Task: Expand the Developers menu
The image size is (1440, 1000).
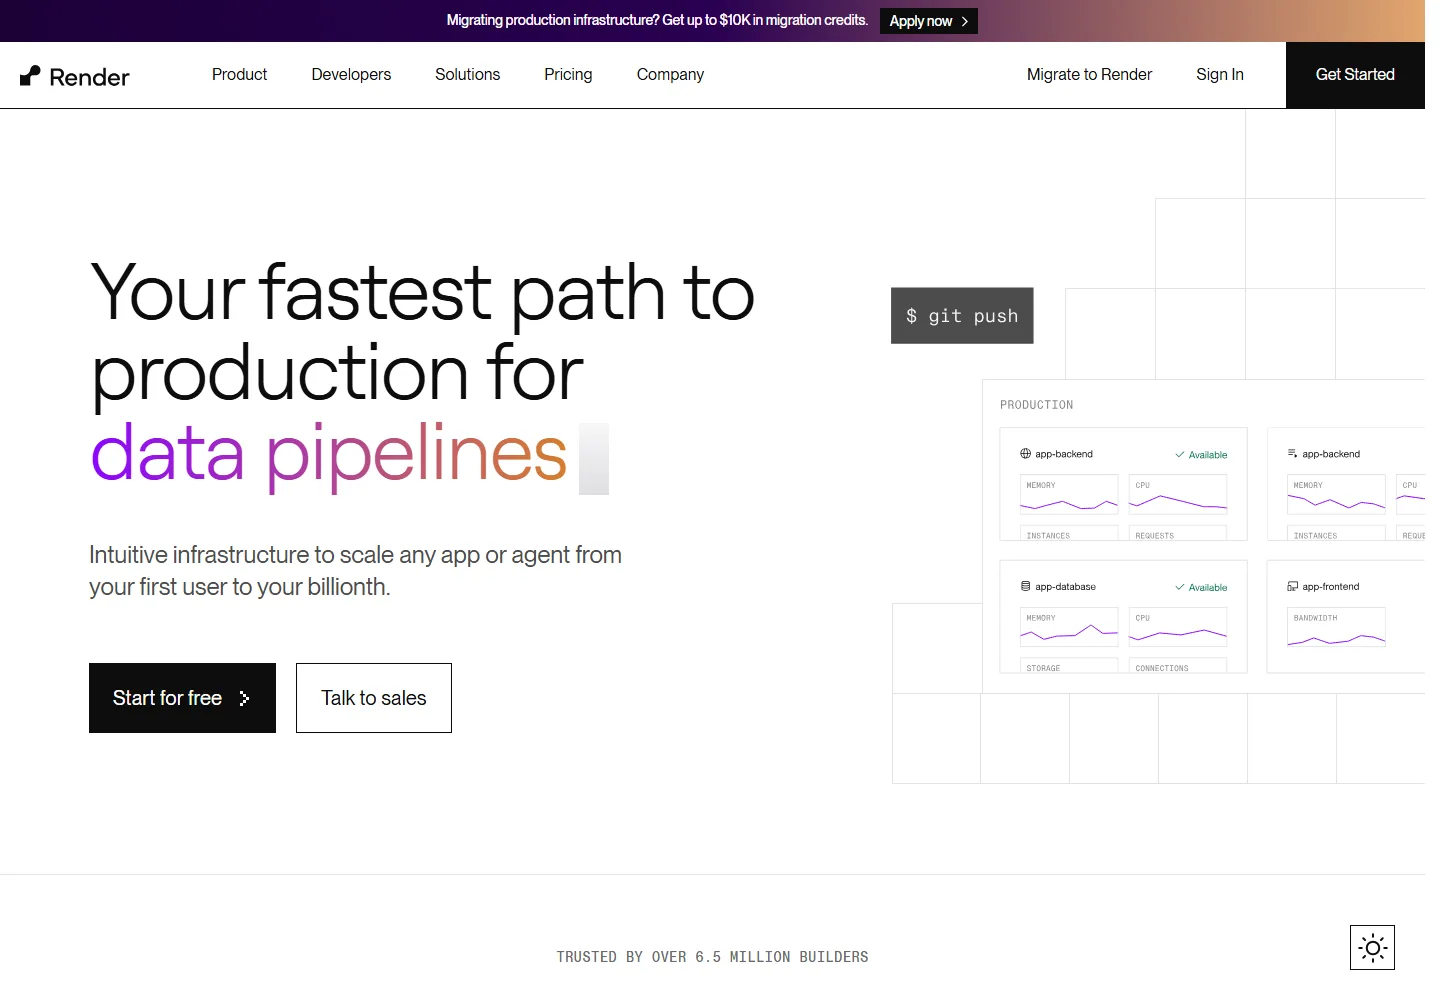Action: (x=351, y=75)
